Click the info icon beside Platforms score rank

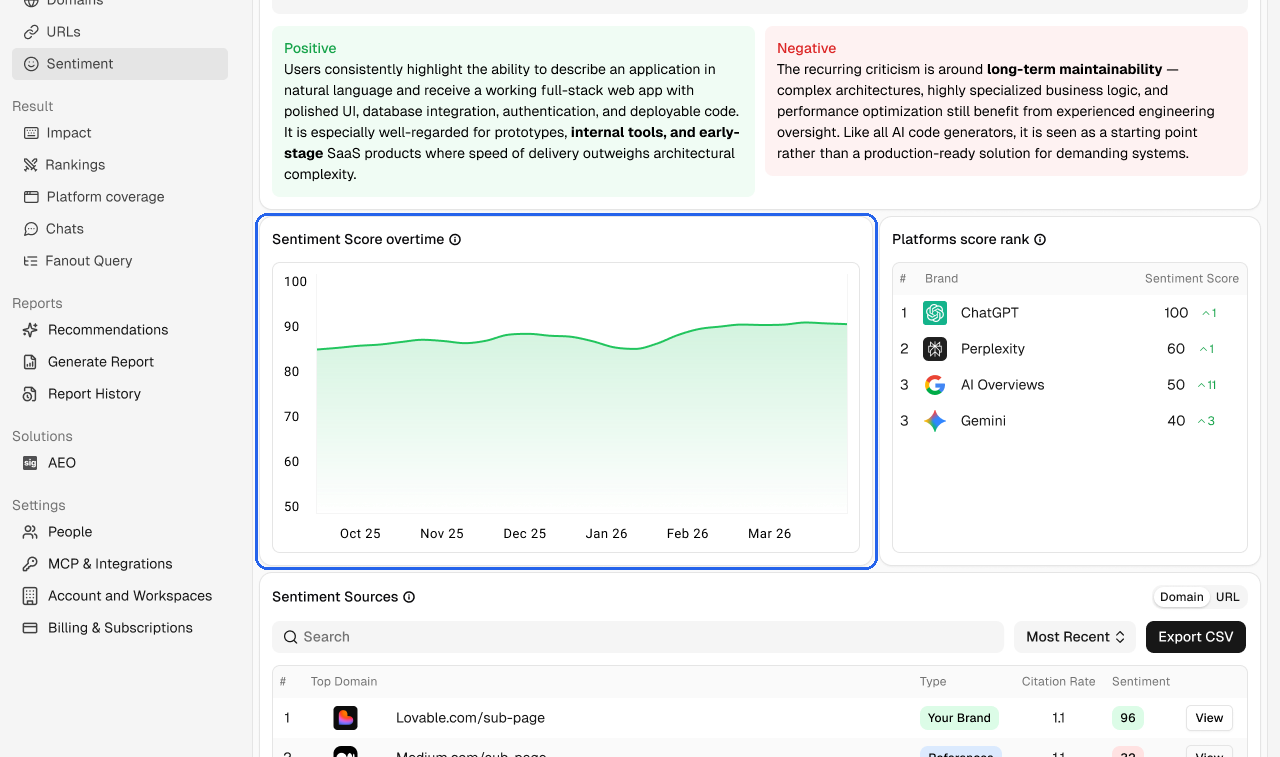pyautogui.click(x=1040, y=240)
